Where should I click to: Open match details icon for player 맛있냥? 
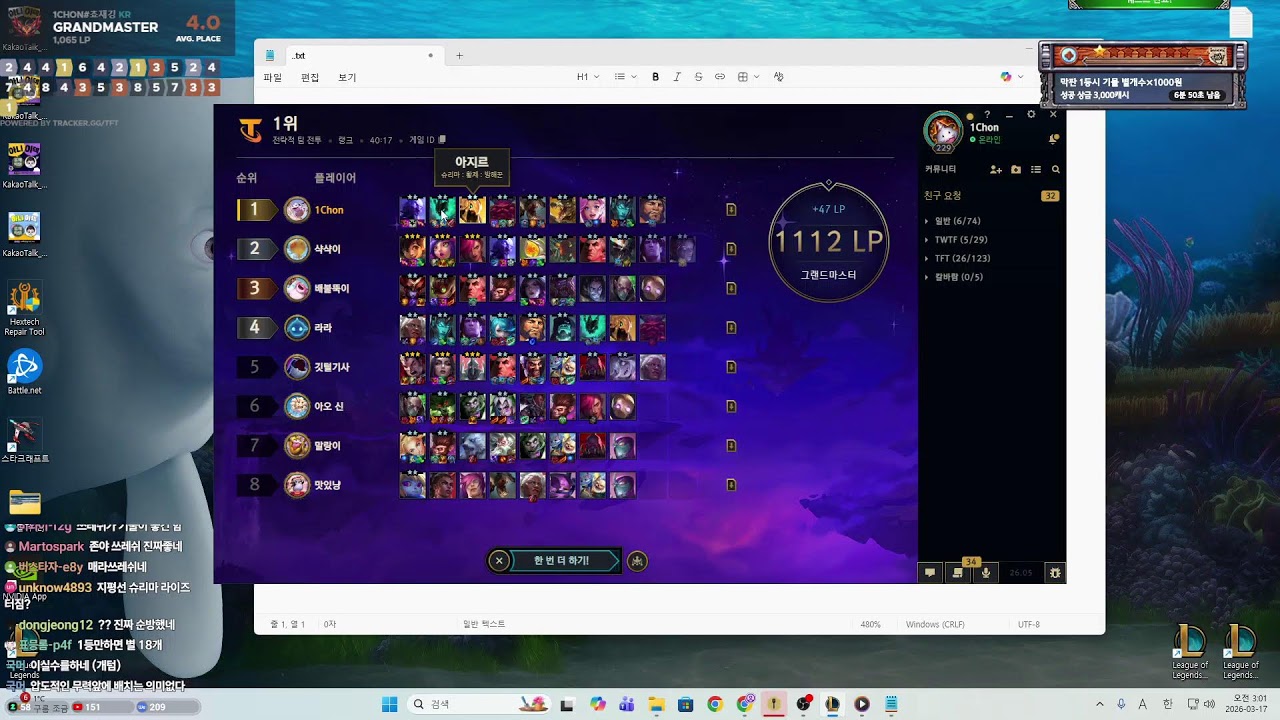tap(731, 485)
